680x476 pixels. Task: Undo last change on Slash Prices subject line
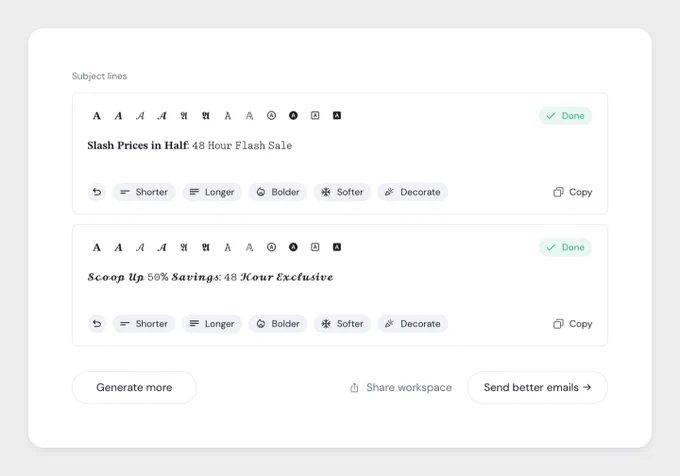[x=97, y=192]
